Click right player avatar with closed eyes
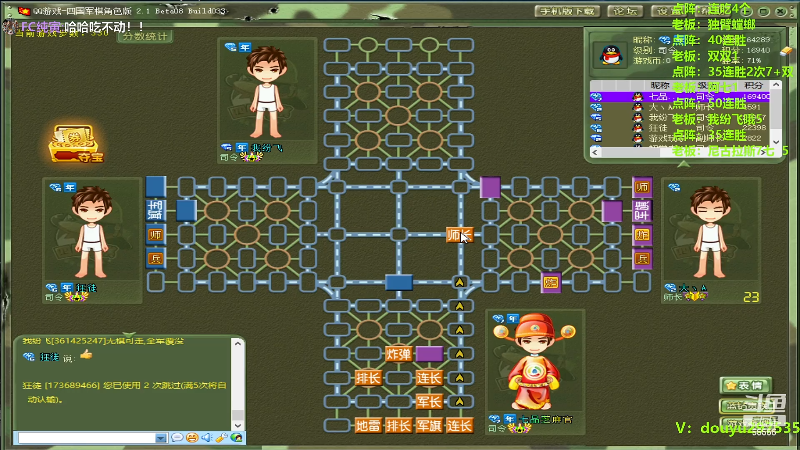The image size is (800, 450). [711, 232]
